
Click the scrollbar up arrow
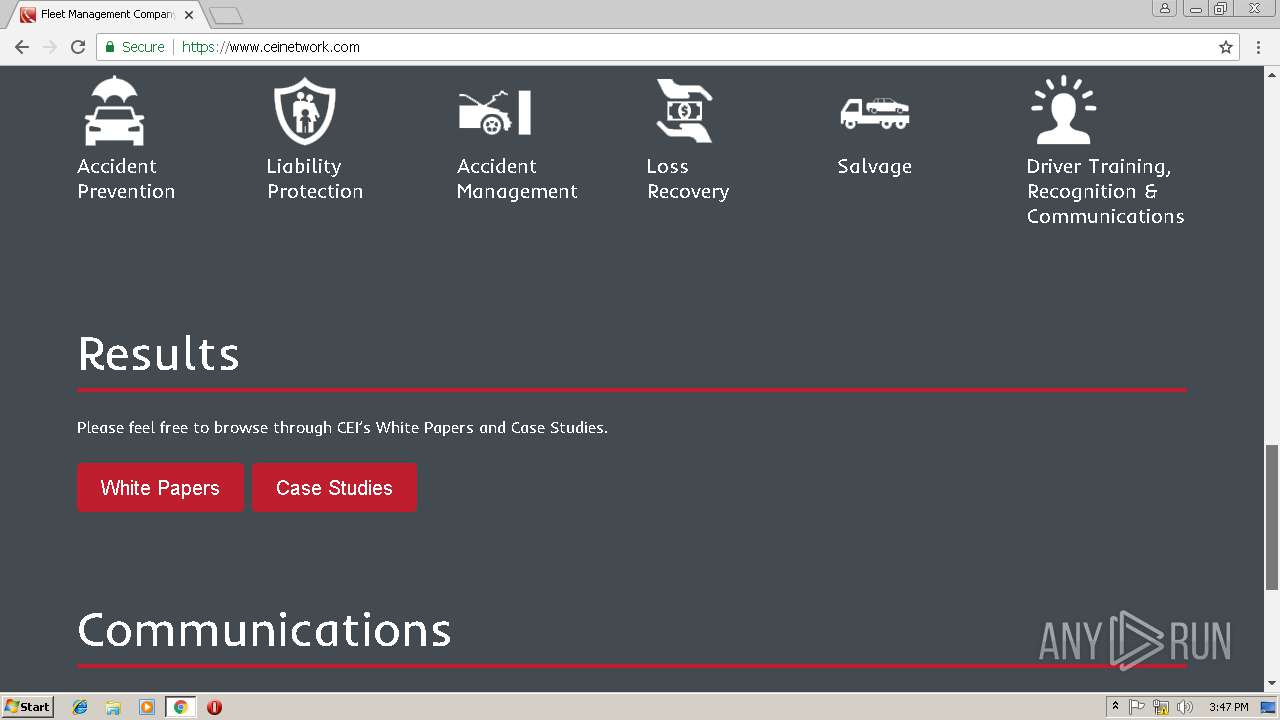(x=1272, y=74)
